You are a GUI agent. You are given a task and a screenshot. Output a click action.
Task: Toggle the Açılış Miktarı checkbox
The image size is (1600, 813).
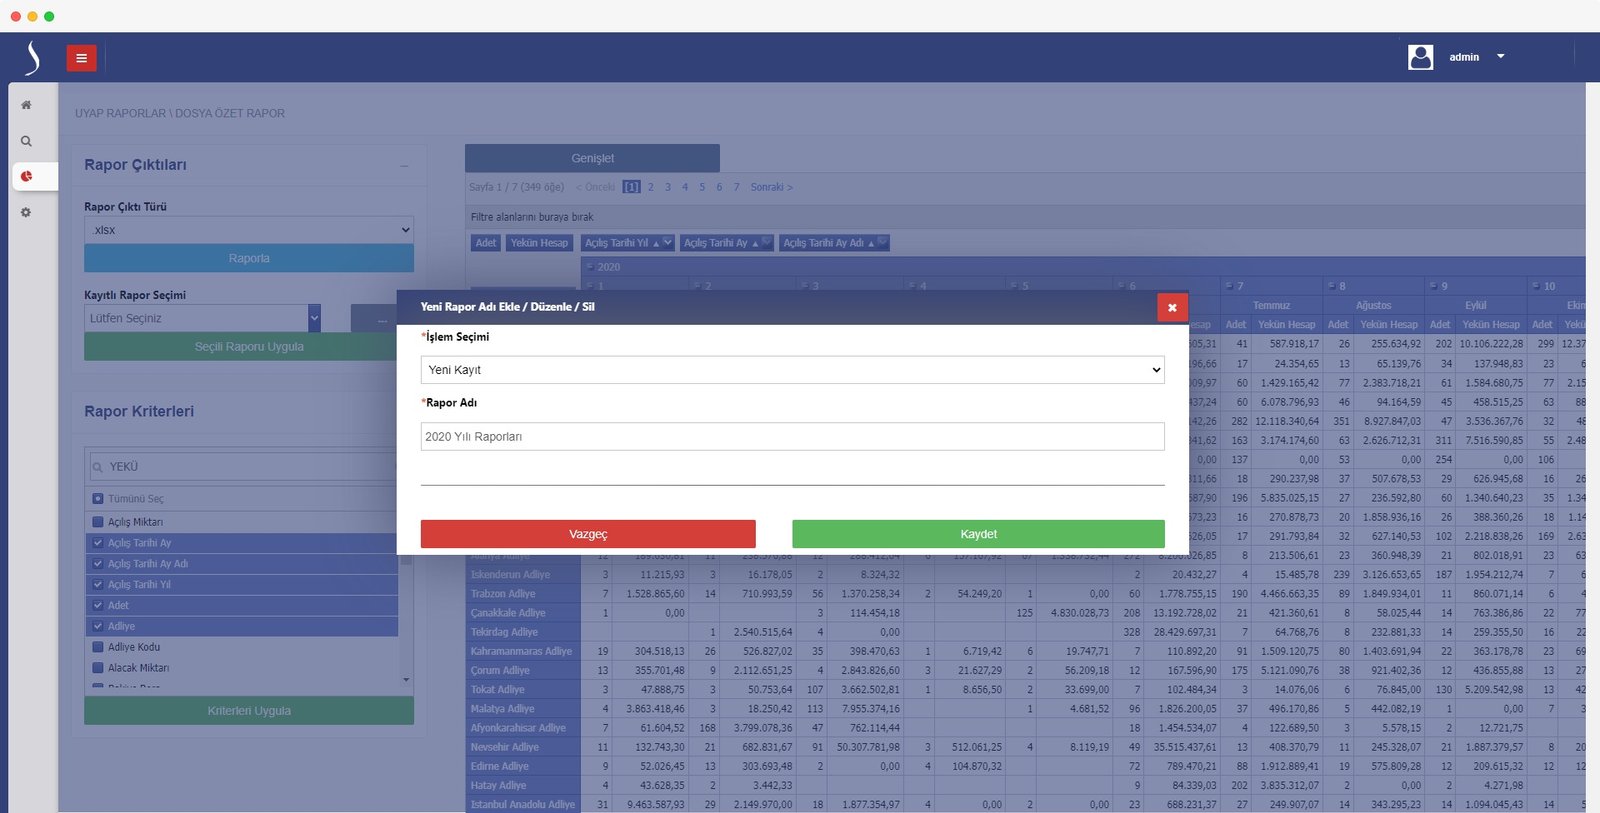pos(98,522)
